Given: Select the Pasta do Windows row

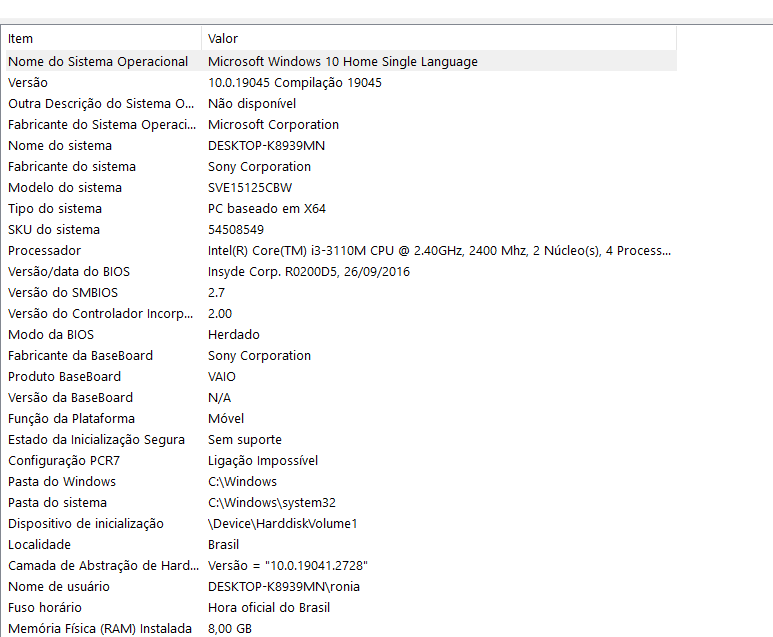Looking at the screenshot, I should [341, 481].
